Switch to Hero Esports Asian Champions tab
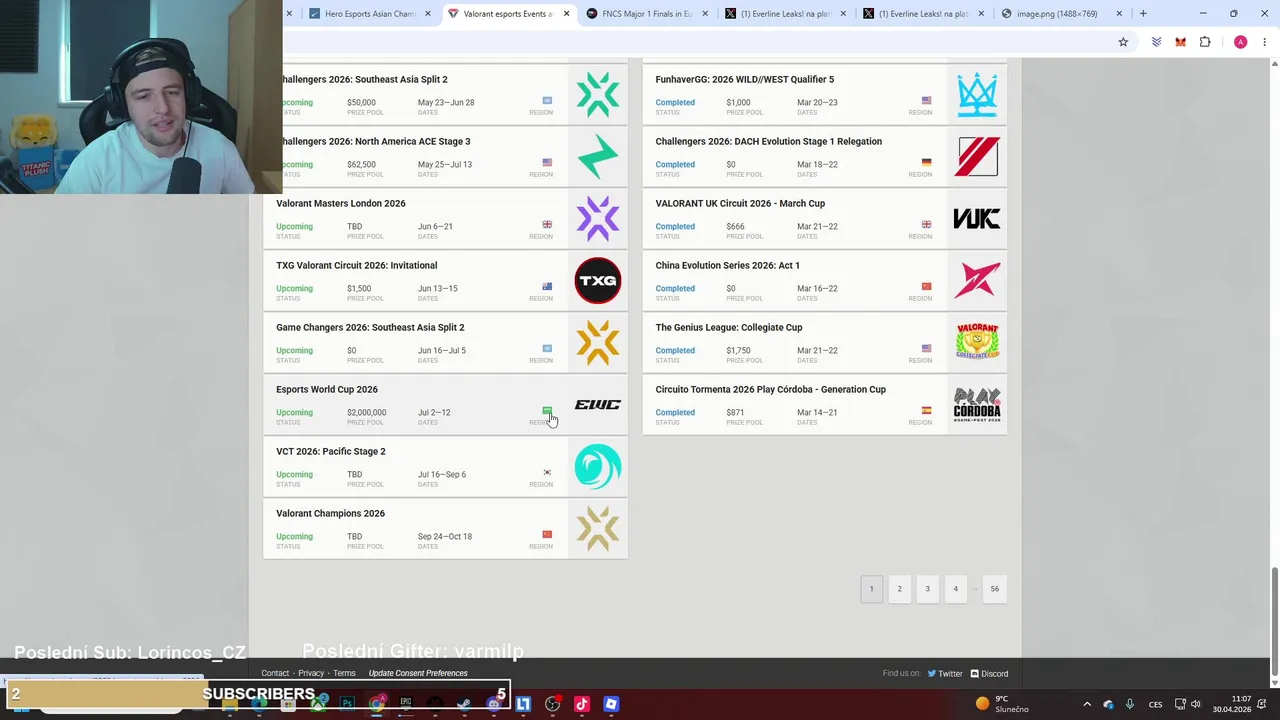 (368, 14)
